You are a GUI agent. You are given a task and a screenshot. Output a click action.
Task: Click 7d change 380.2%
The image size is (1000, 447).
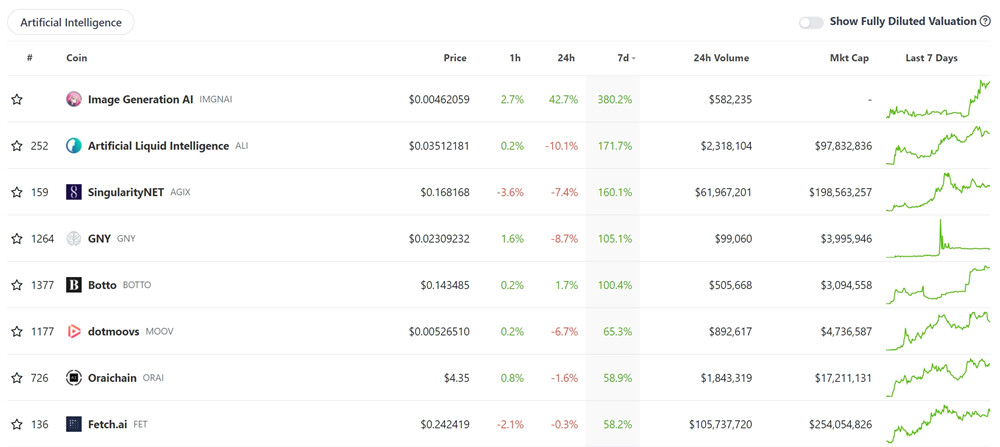click(x=615, y=99)
